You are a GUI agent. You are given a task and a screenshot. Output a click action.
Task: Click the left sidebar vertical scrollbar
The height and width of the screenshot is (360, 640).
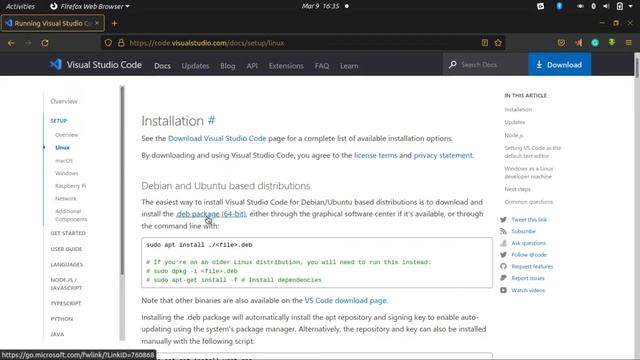(122, 180)
